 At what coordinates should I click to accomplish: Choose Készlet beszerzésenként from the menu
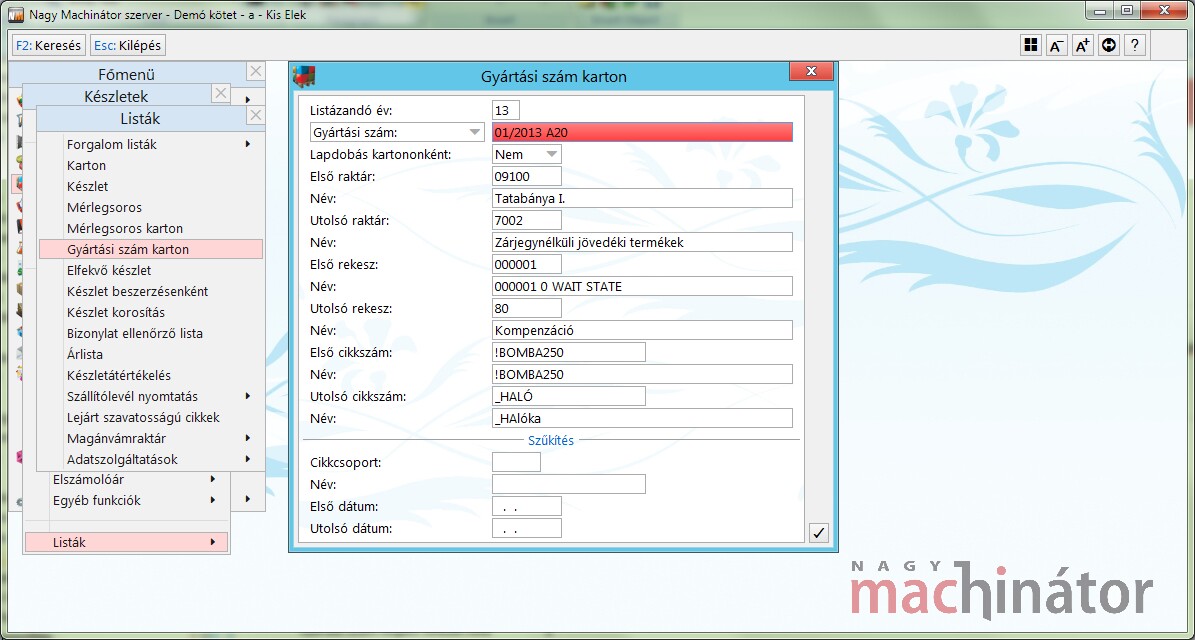(137, 291)
